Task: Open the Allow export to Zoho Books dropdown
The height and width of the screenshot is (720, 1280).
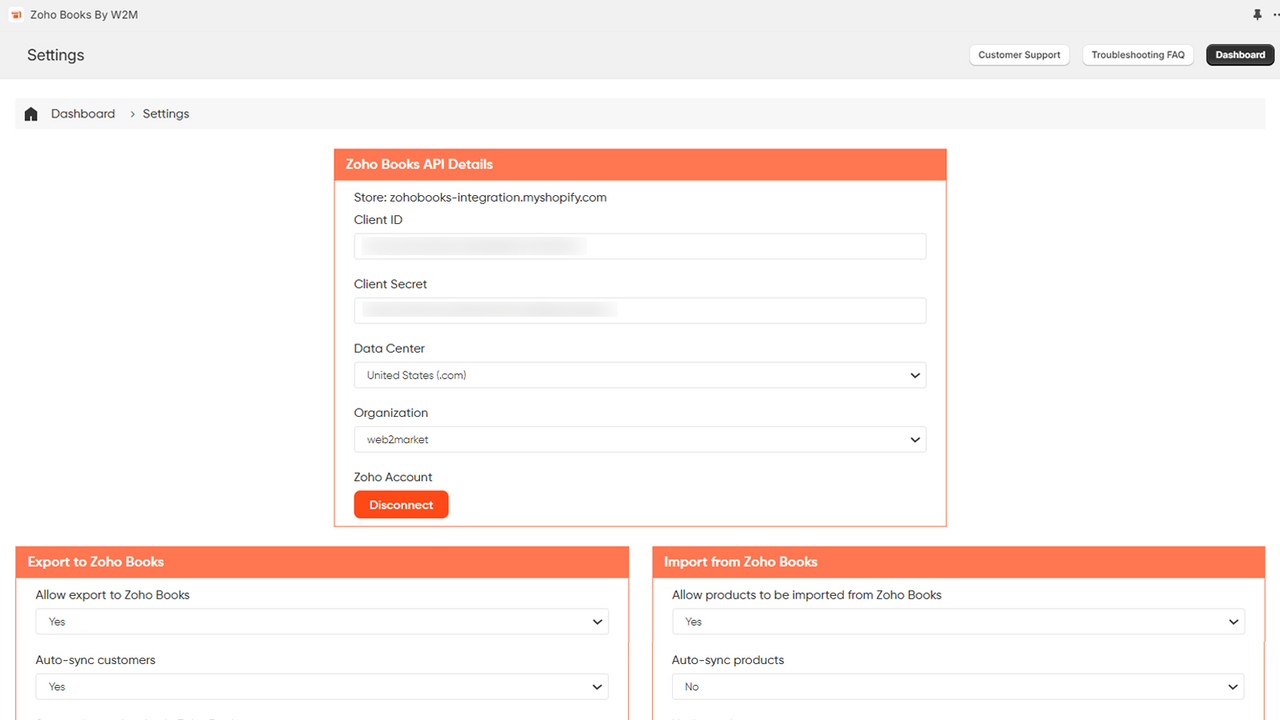Action: coord(322,621)
